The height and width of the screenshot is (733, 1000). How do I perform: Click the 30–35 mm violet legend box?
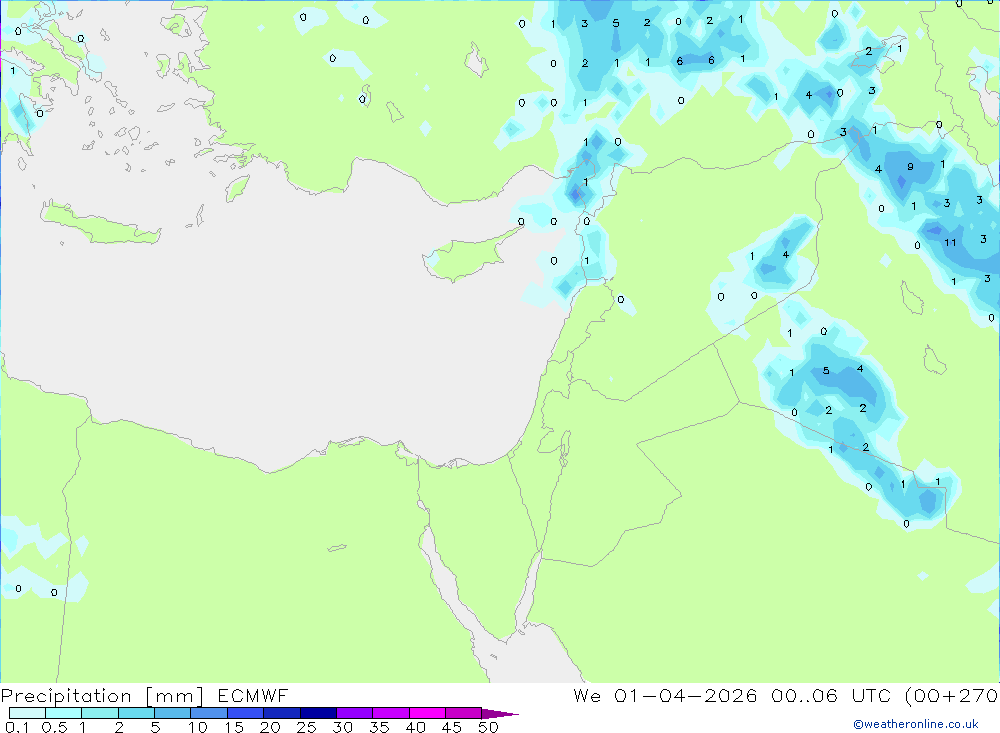click(x=355, y=713)
